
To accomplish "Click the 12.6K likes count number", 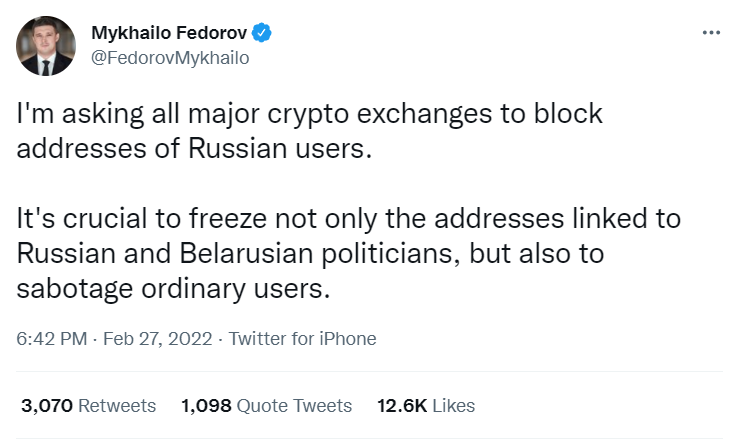I will coord(402,406).
